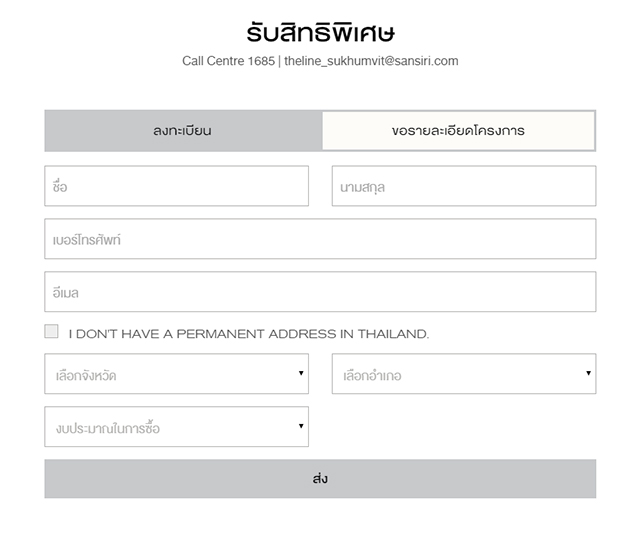This screenshot has width=640, height=539.
Task: Click the รับสิทธิพิเศษ page heading
Action: pyautogui.click(x=320, y=30)
